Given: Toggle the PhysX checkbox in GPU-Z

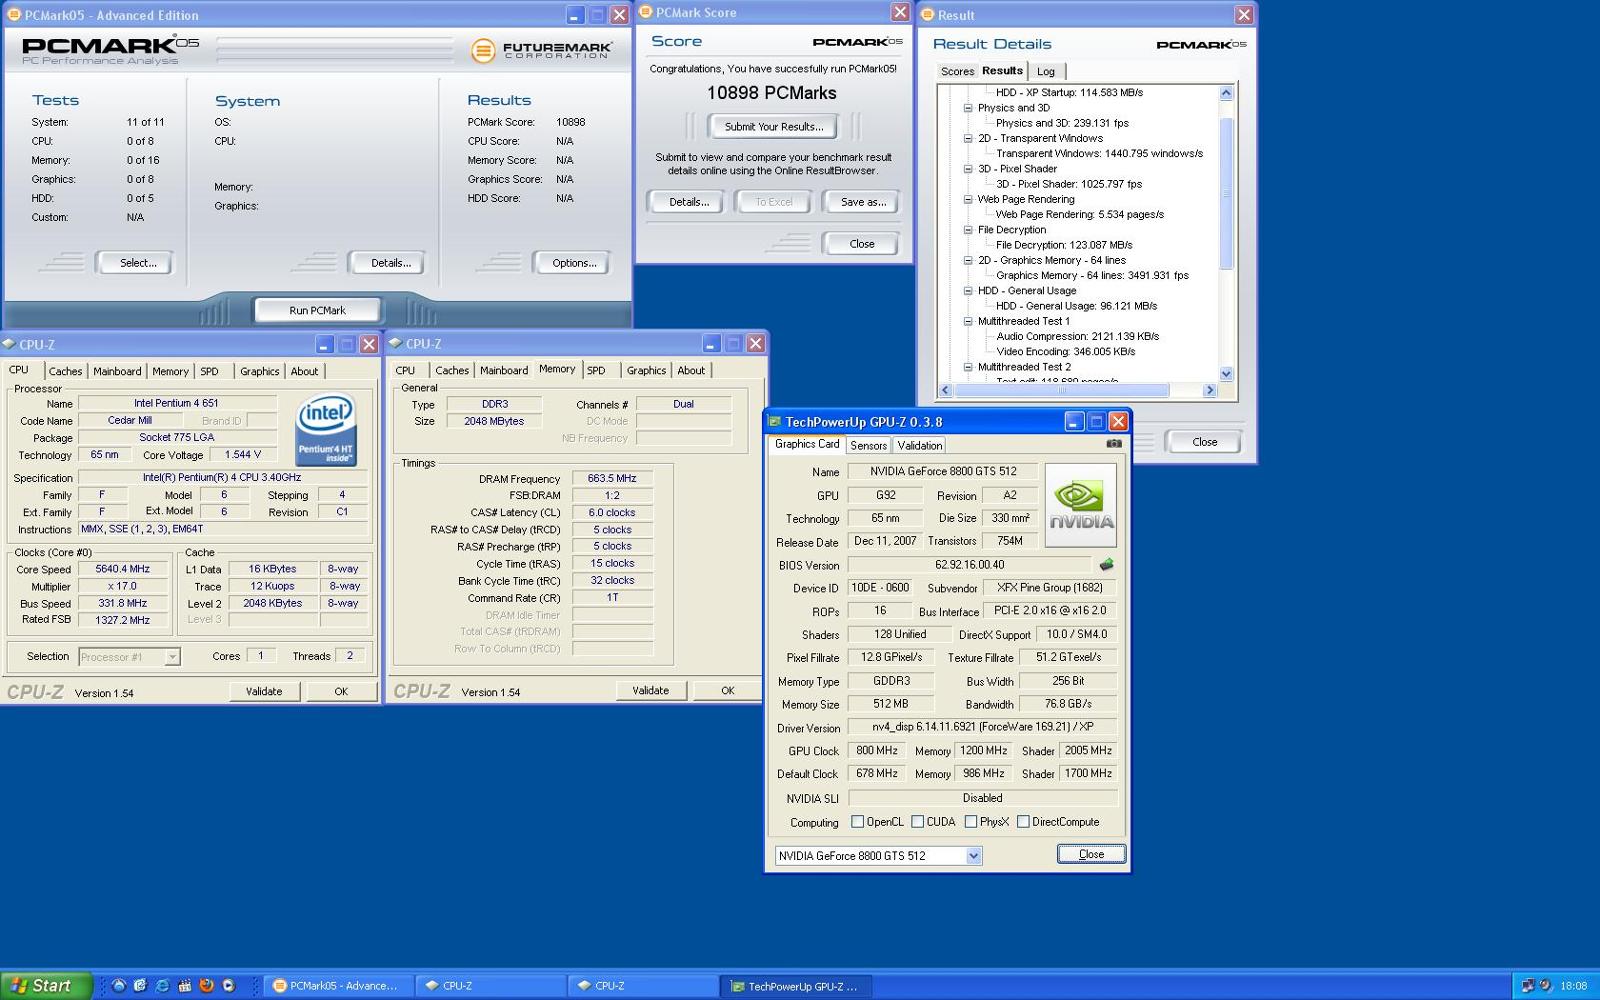Looking at the screenshot, I should [971, 822].
